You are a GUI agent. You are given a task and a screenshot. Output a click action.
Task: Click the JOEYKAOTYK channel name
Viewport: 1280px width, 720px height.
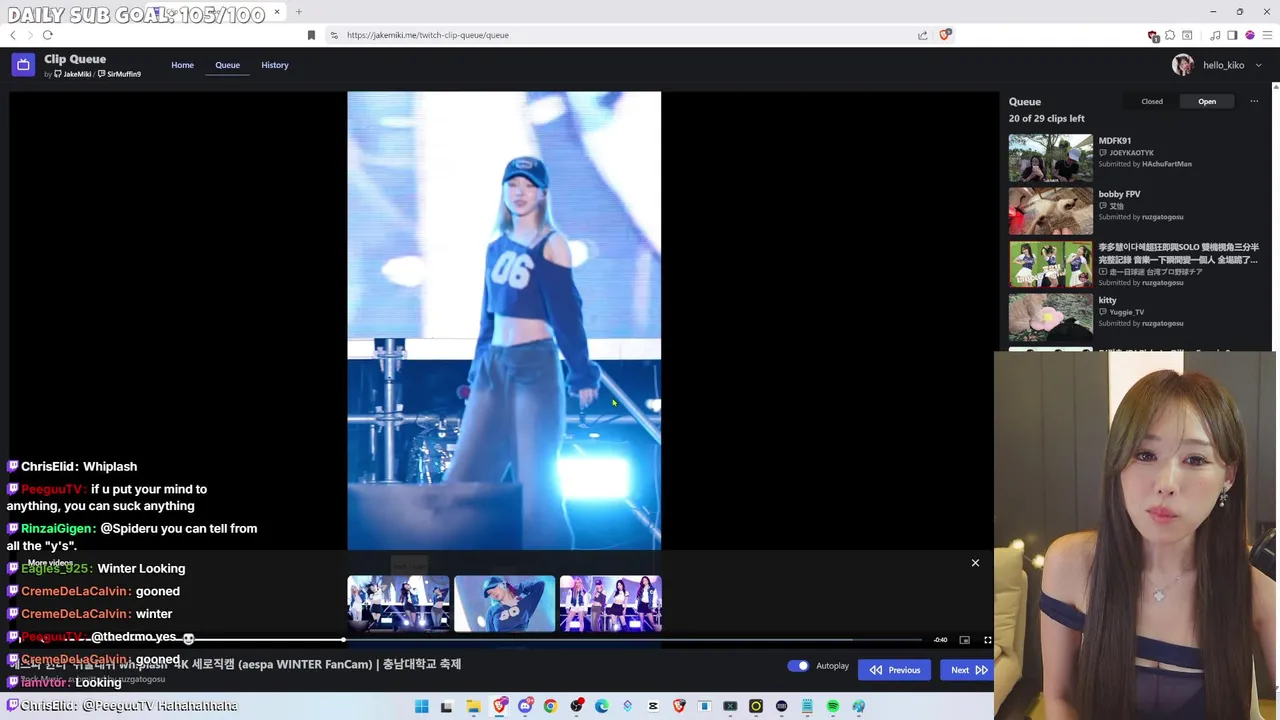tap(1132, 153)
